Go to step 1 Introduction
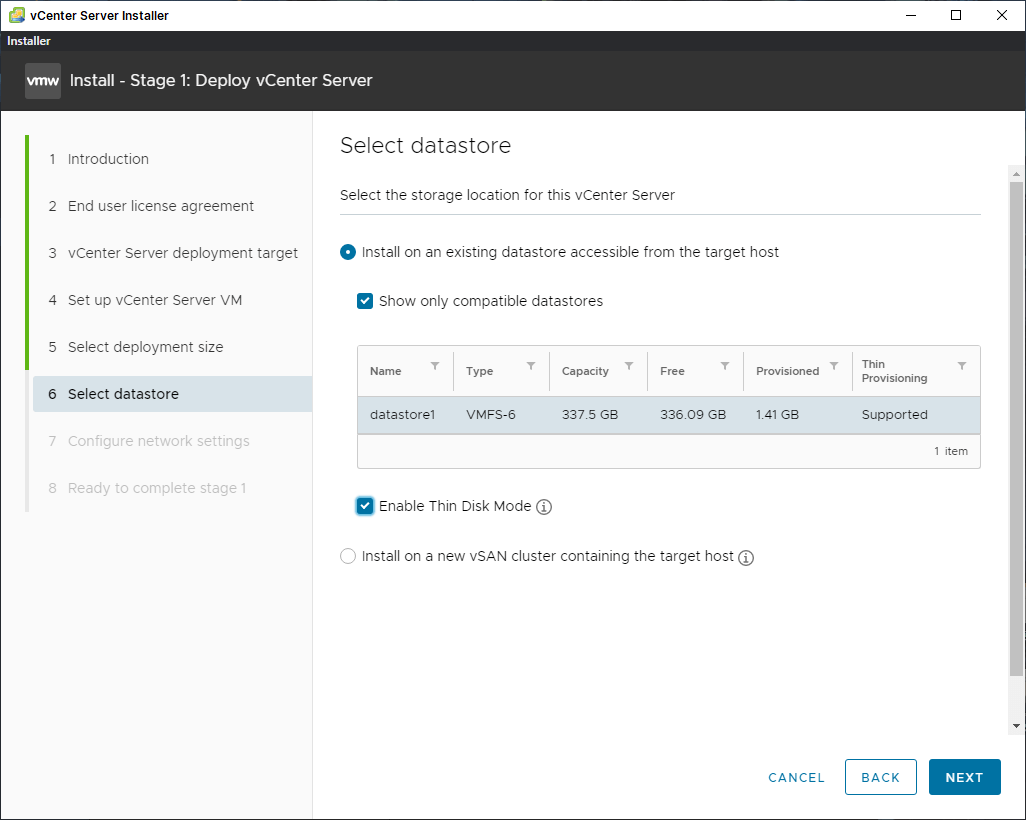 108,159
